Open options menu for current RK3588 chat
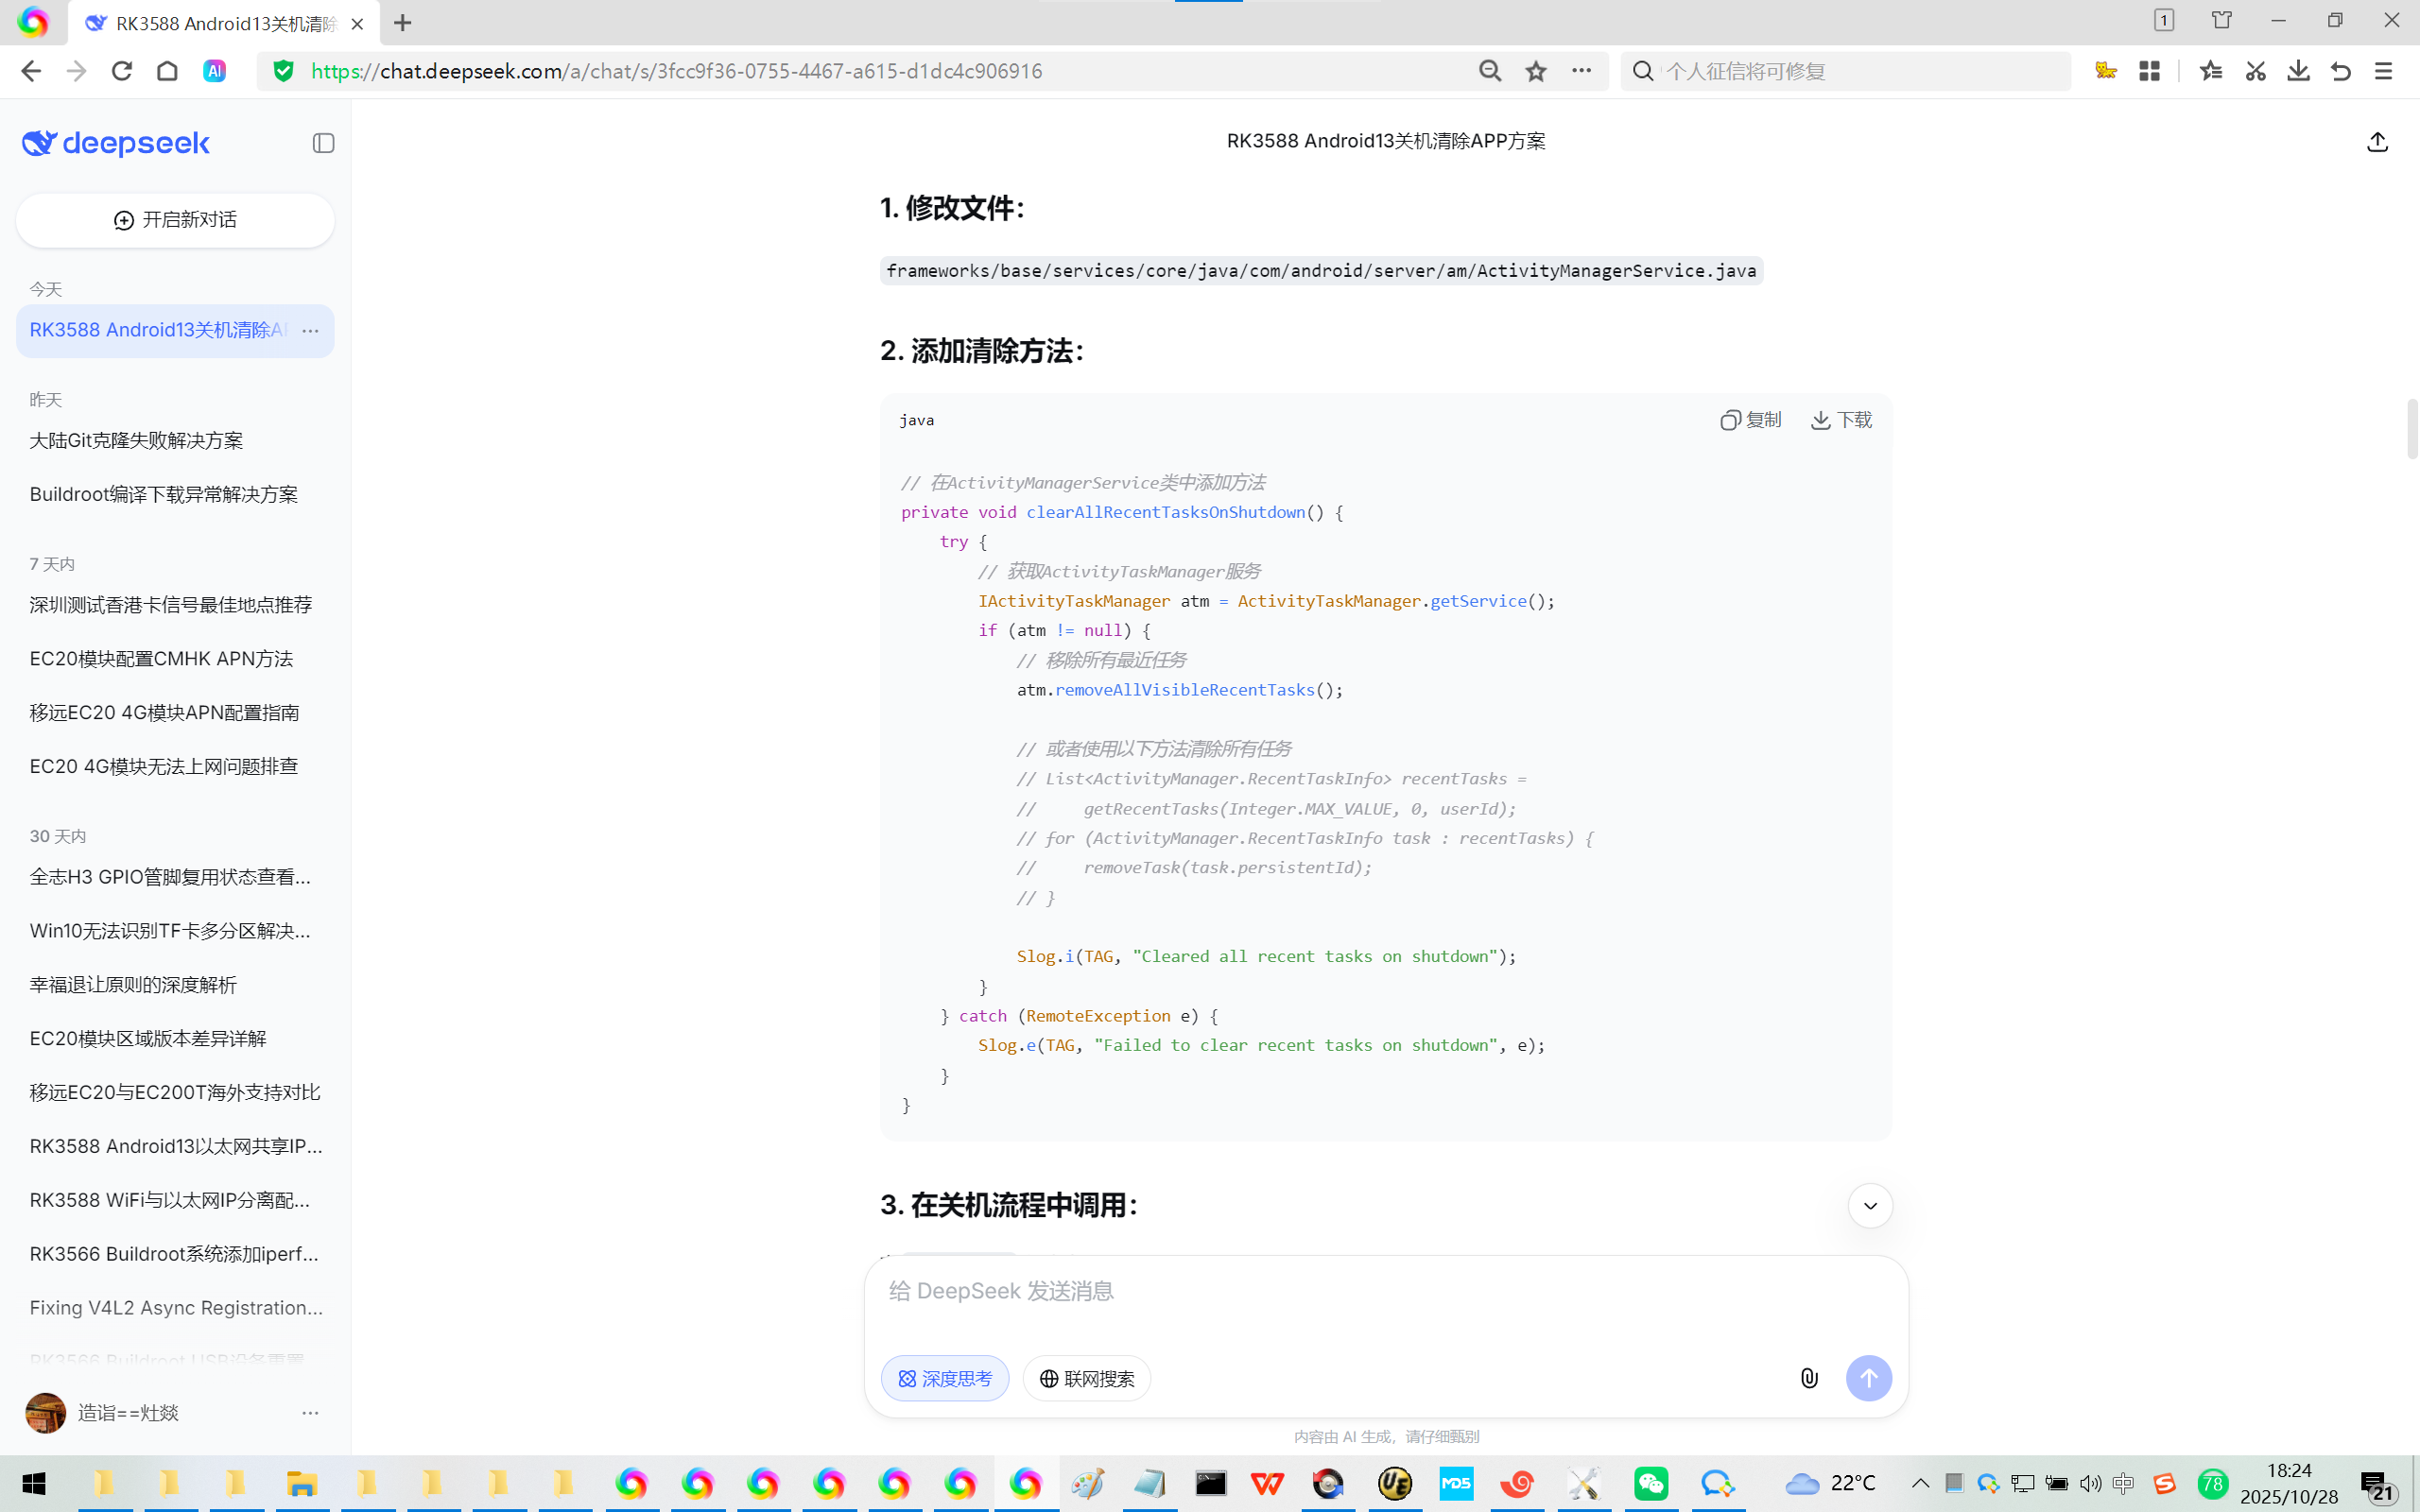 pos(311,330)
